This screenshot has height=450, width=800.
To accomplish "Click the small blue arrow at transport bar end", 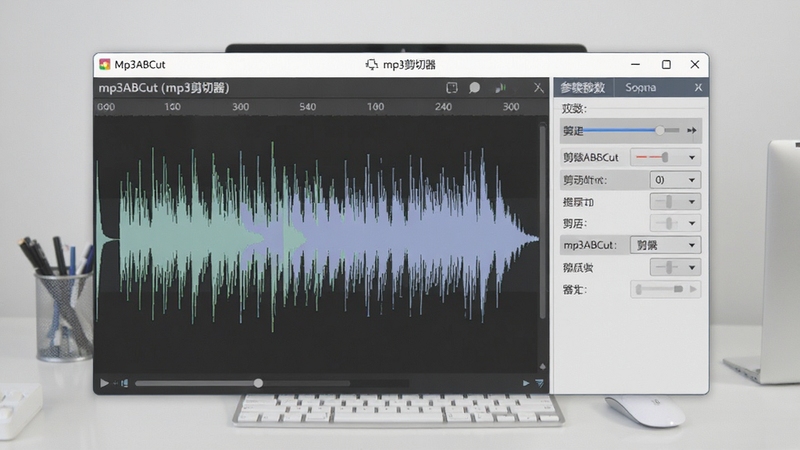I will tap(526, 383).
